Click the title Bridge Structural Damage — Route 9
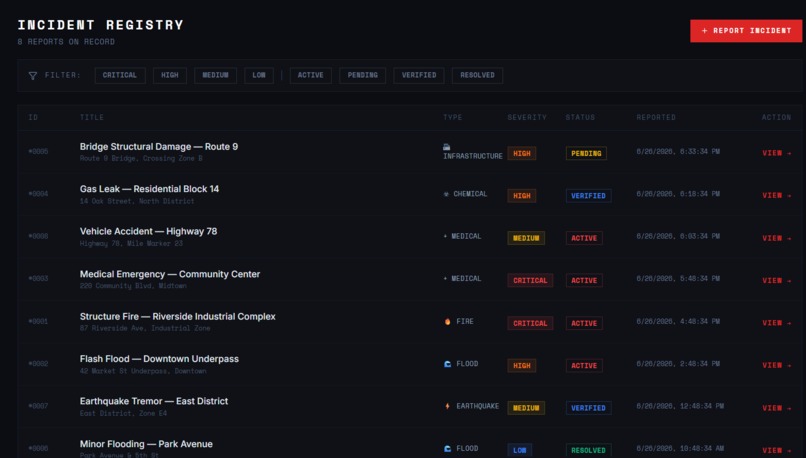This screenshot has height=458, width=806. pyautogui.click(x=159, y=146)
